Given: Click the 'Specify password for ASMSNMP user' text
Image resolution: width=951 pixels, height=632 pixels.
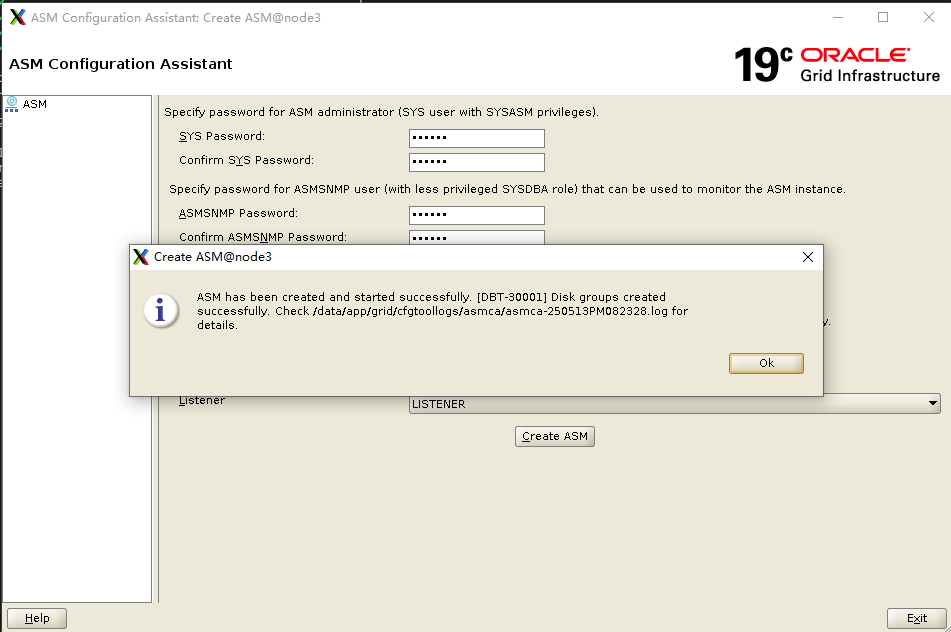Looking at the screenshot, I should [507, 189].
